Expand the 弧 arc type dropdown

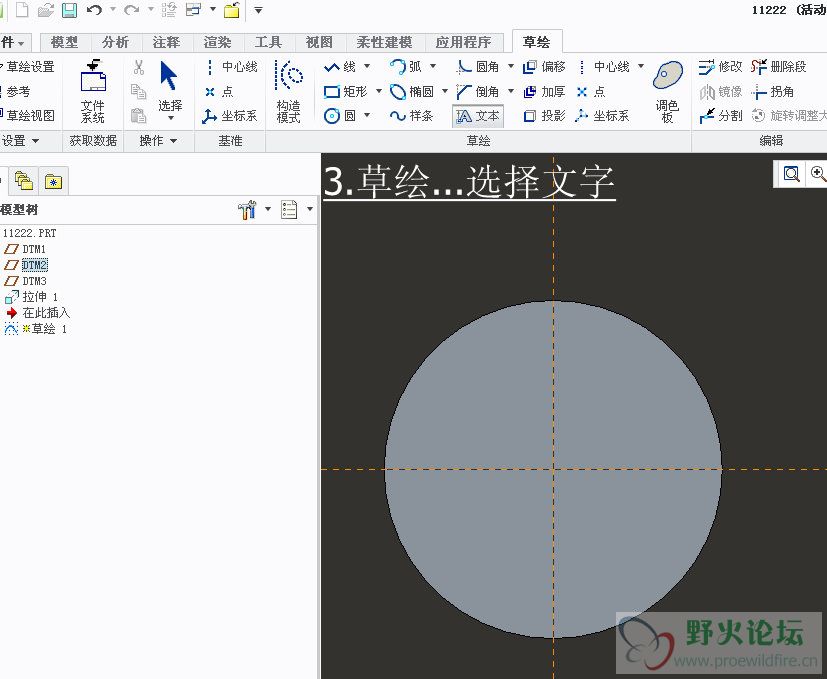tap(433, 66)
